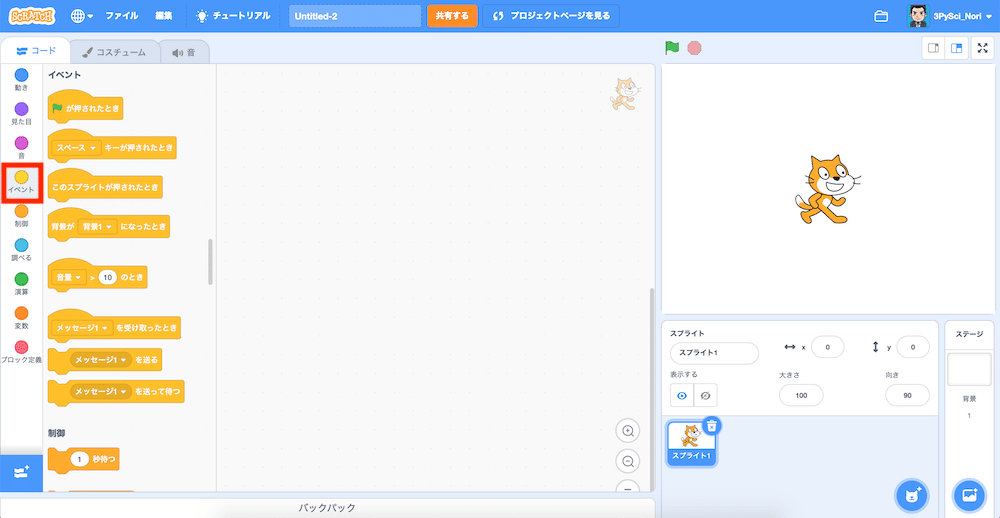Zoom in the code workspace
Viewport: 1000px width, 518px height.
628,431
